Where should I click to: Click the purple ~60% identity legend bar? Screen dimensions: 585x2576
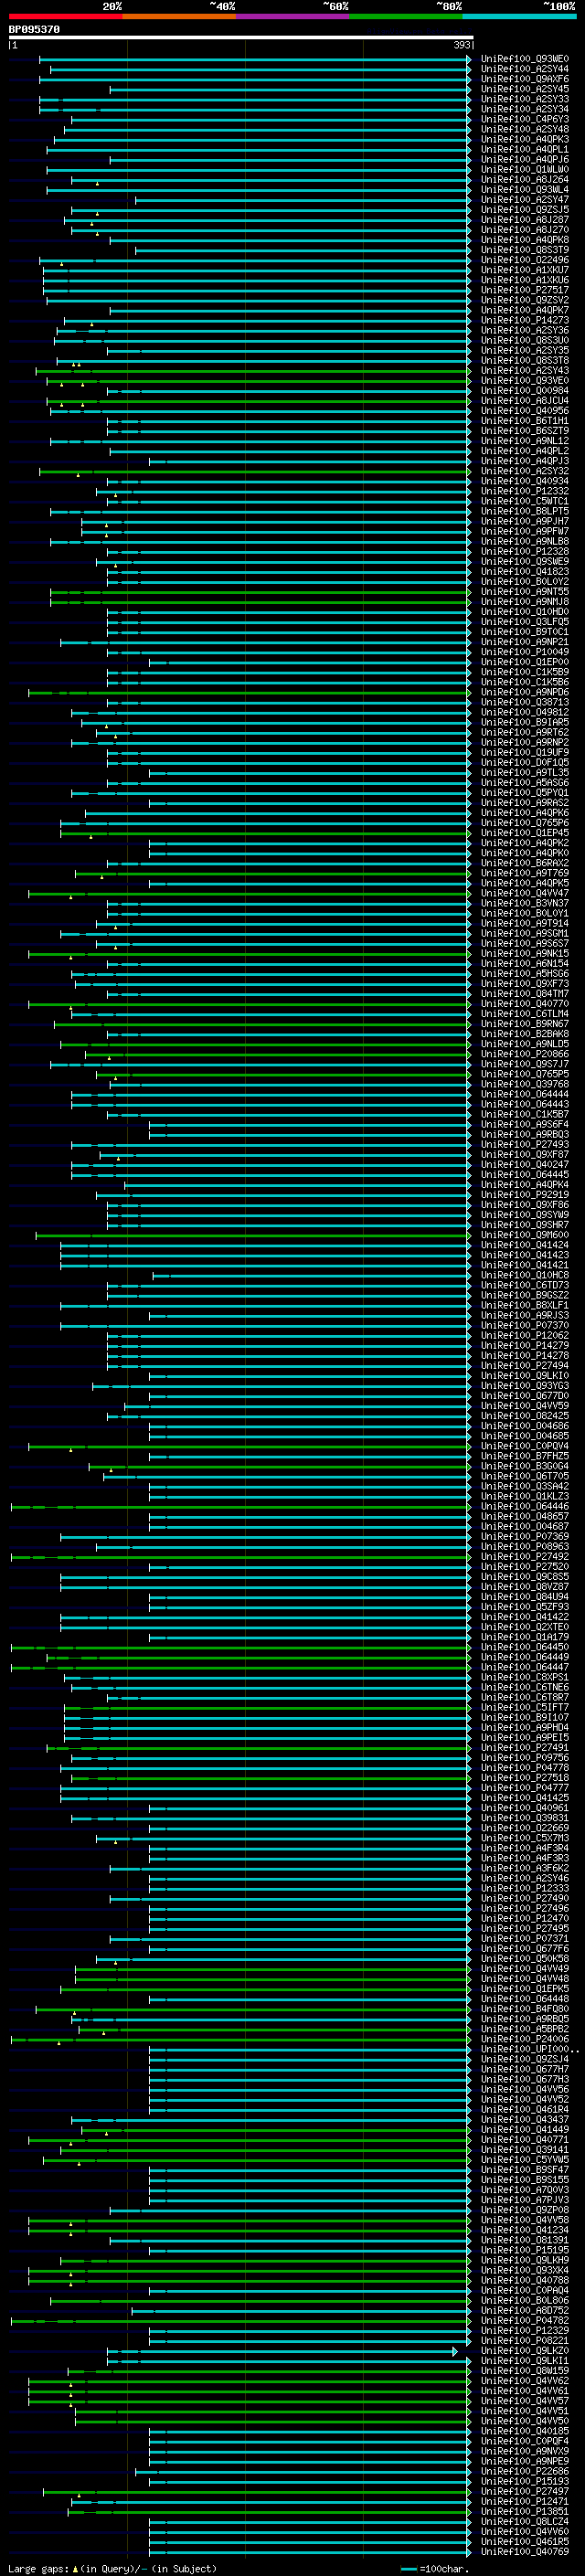pos(292,16)
